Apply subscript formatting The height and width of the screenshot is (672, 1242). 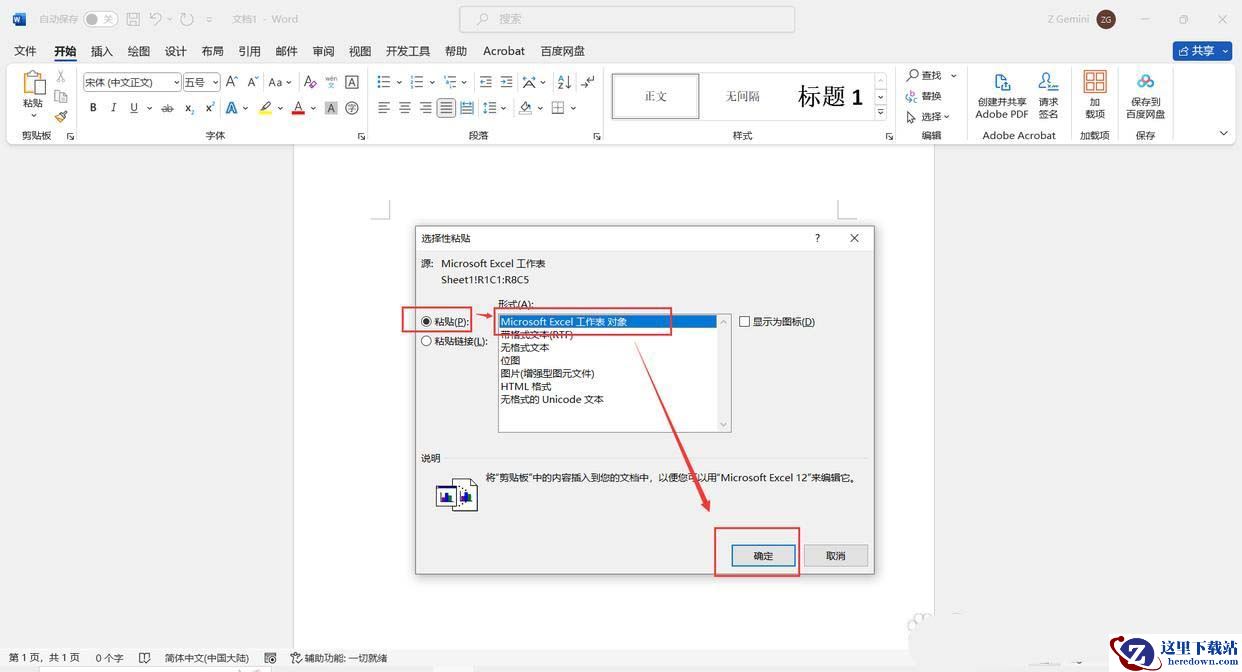[x=189, y=108]
